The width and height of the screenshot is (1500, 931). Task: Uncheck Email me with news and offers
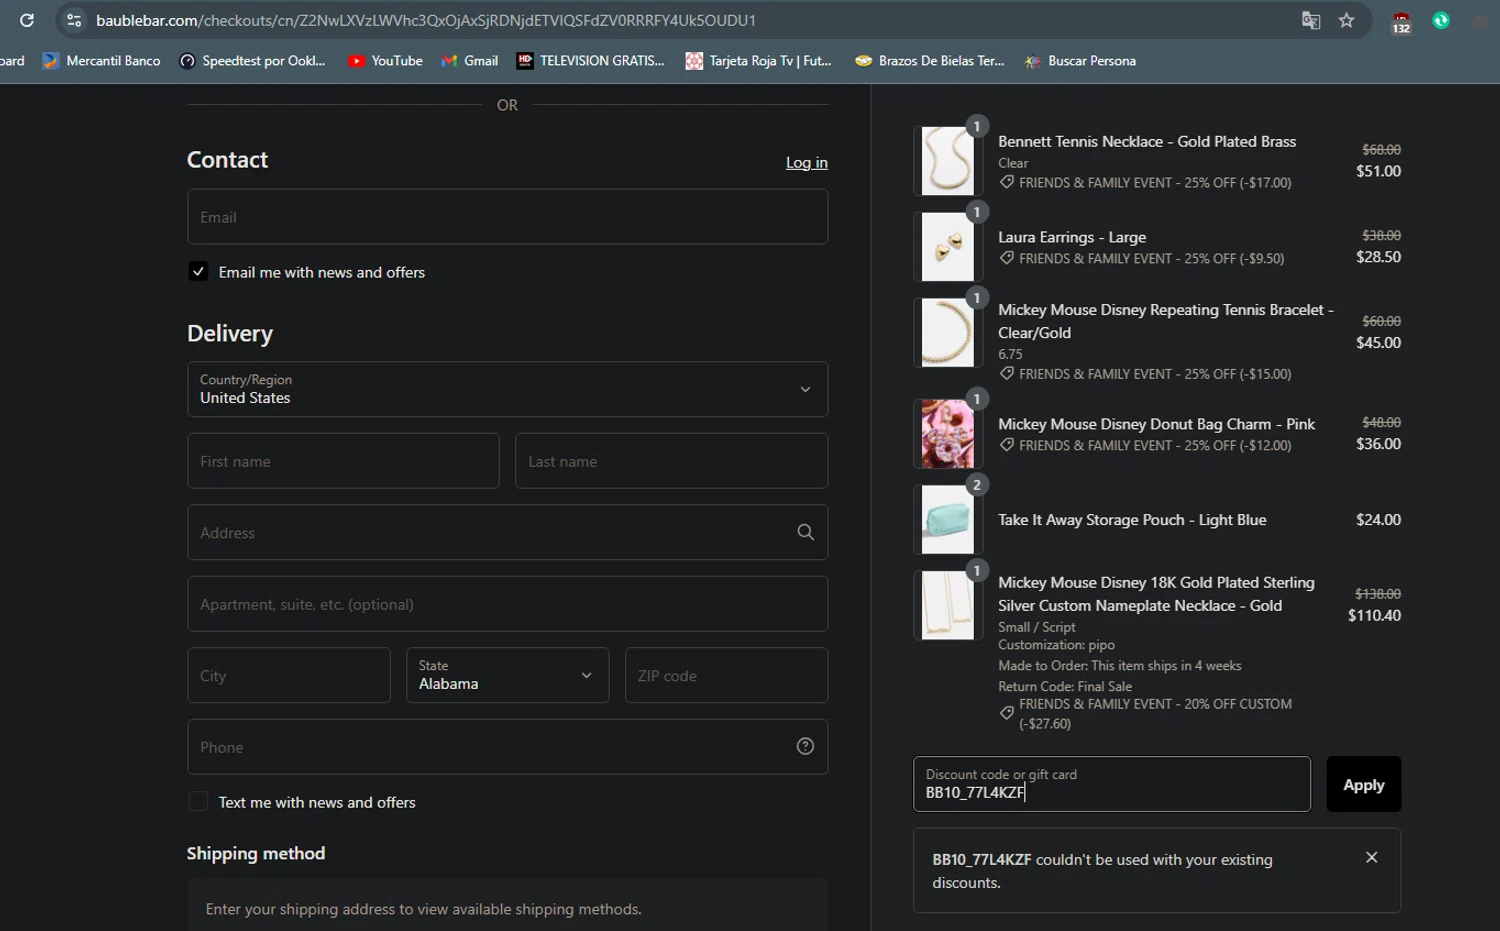[x=199, y=272]
